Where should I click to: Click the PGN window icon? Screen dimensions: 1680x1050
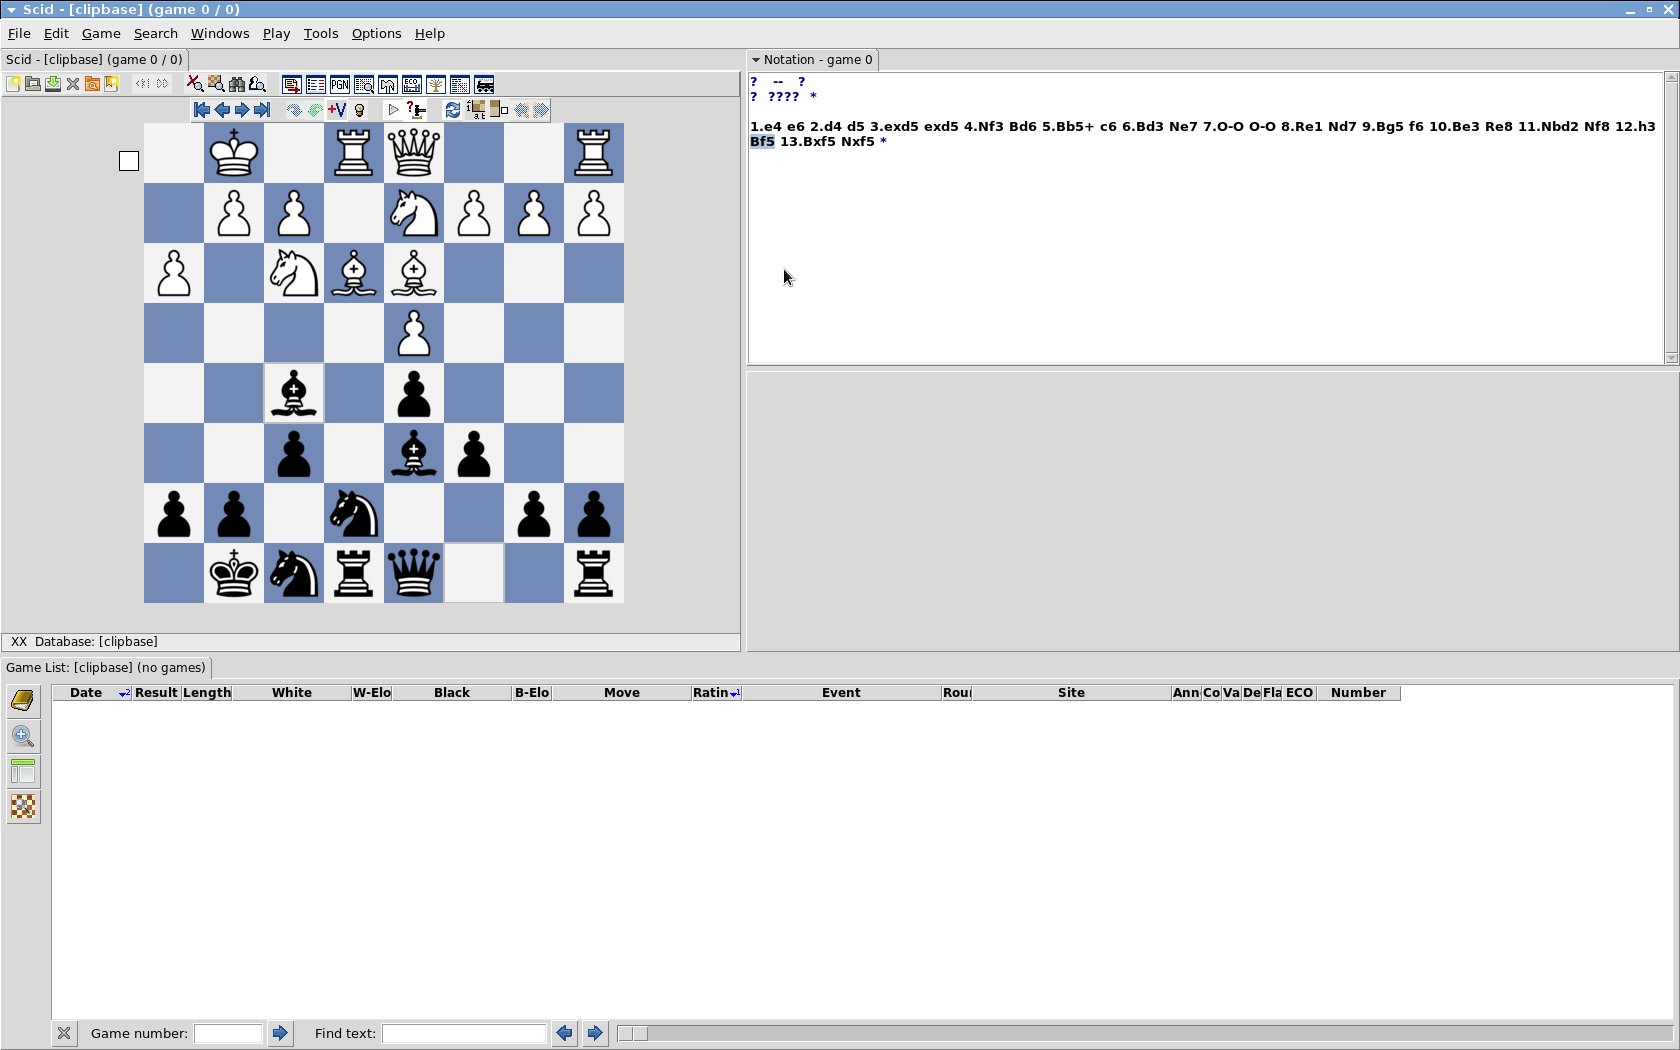(x=340, y=85)
